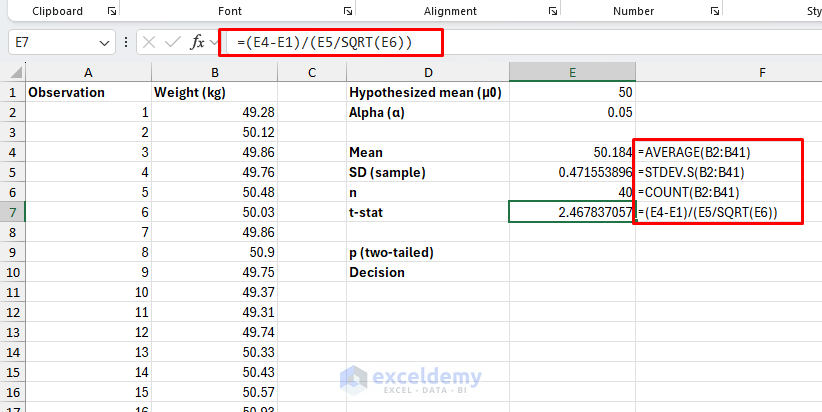Click weight value 49.74

(214, 332)
